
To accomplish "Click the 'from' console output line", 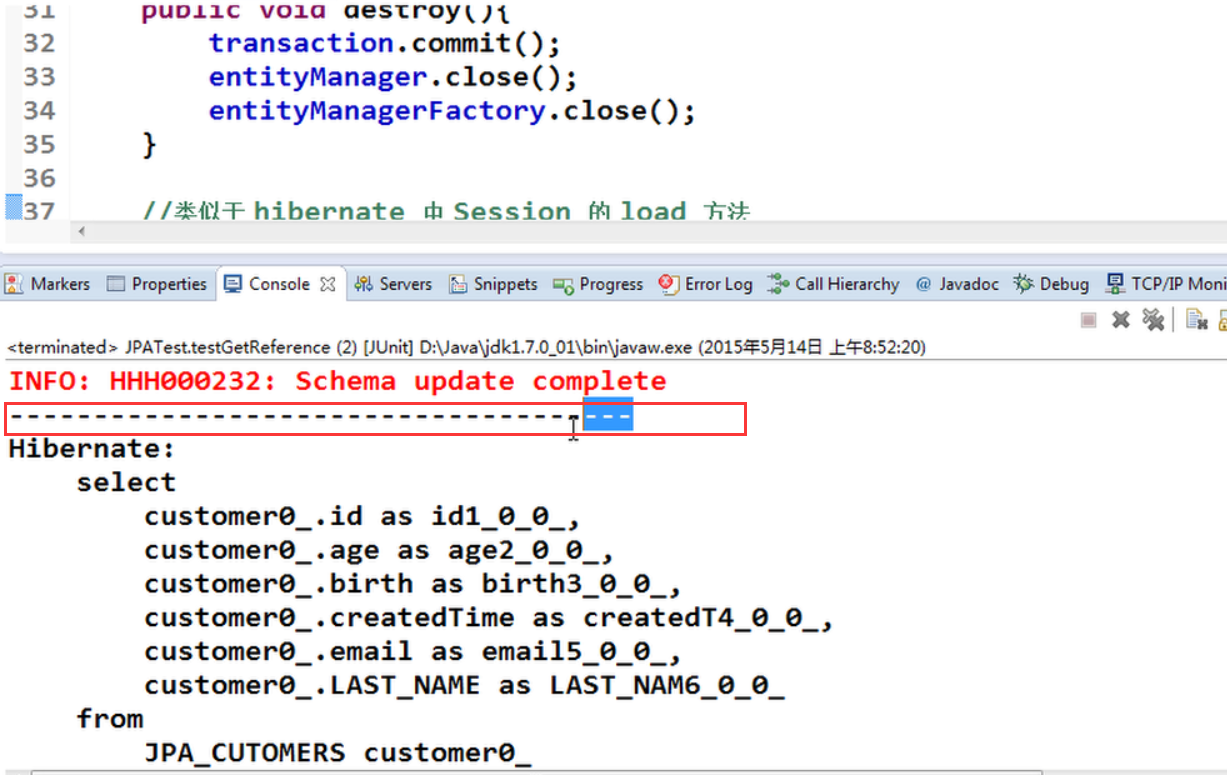I will tap(110, 719).
